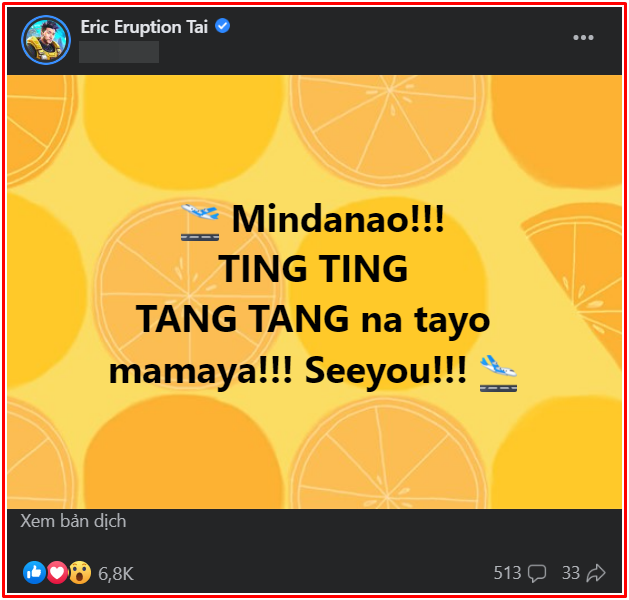Open the 6,8K reactions list
Viewport: 629px width, 600px height.
point(116,574)
